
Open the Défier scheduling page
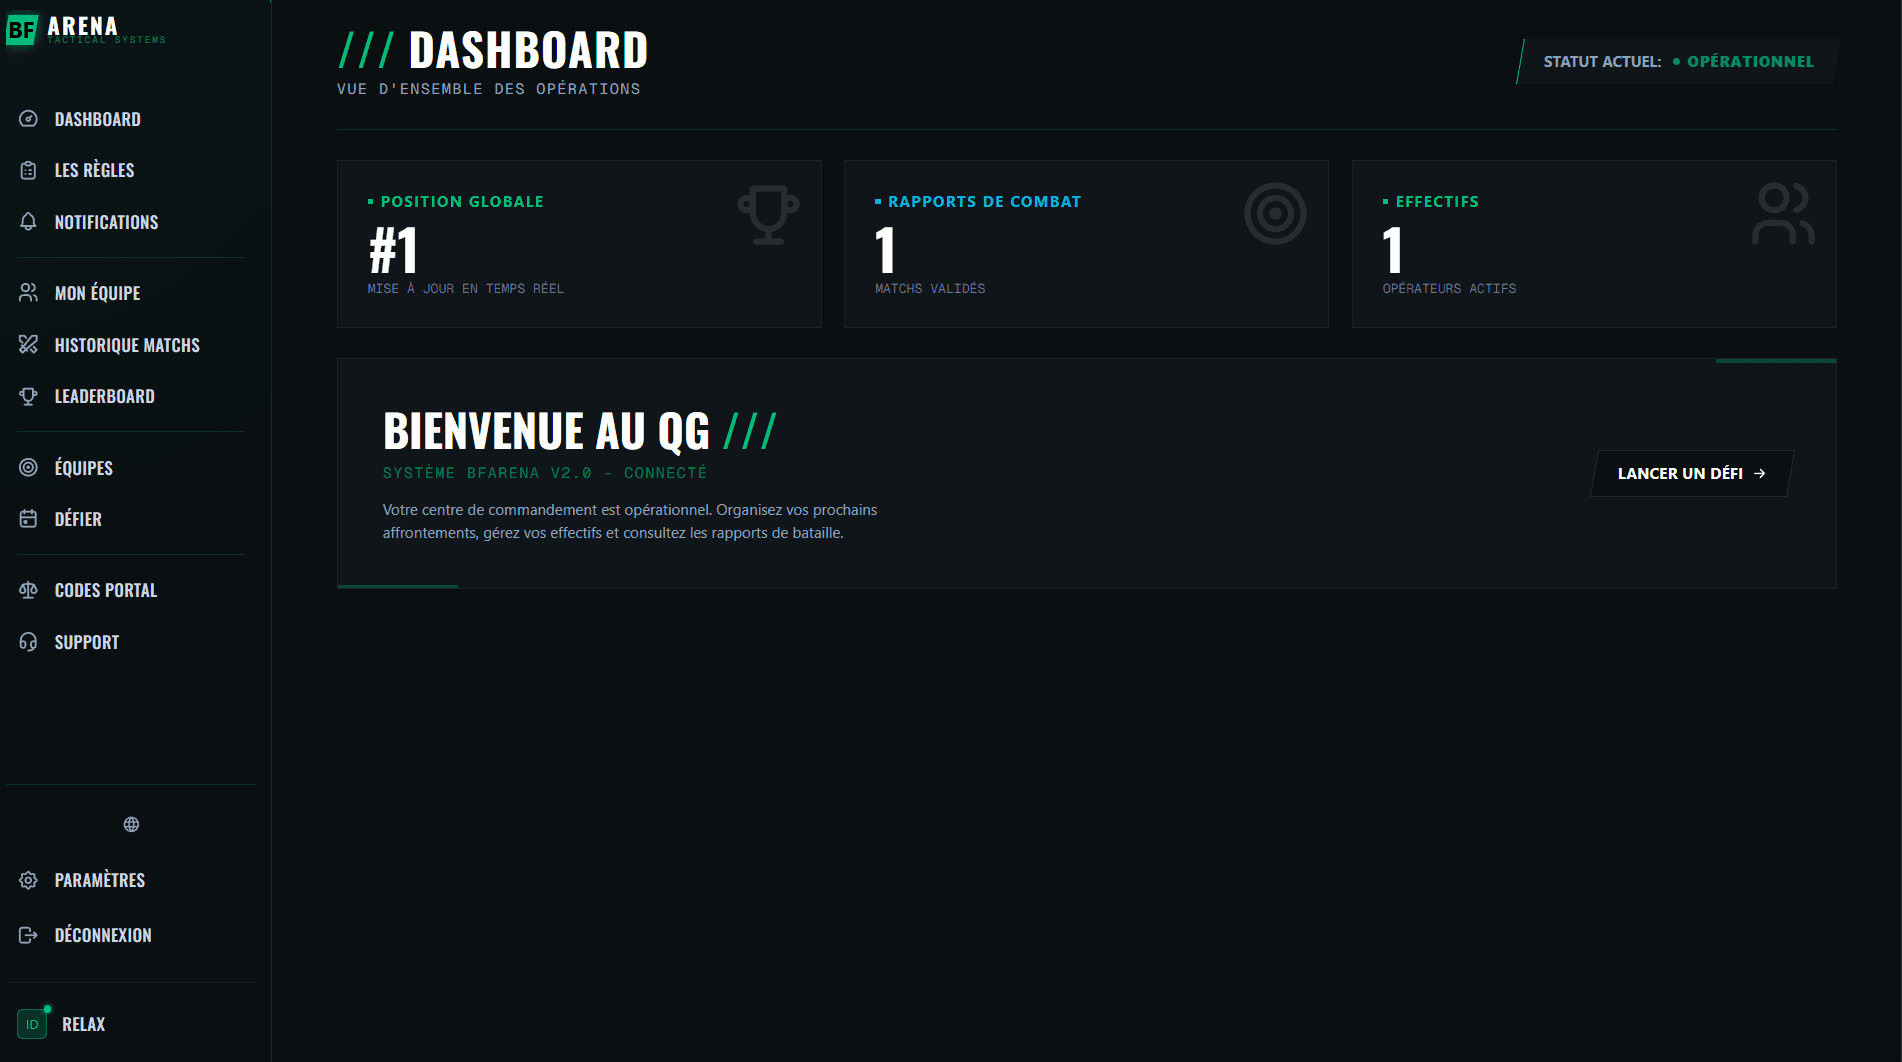pyautogui.click(x=77, y=519)
